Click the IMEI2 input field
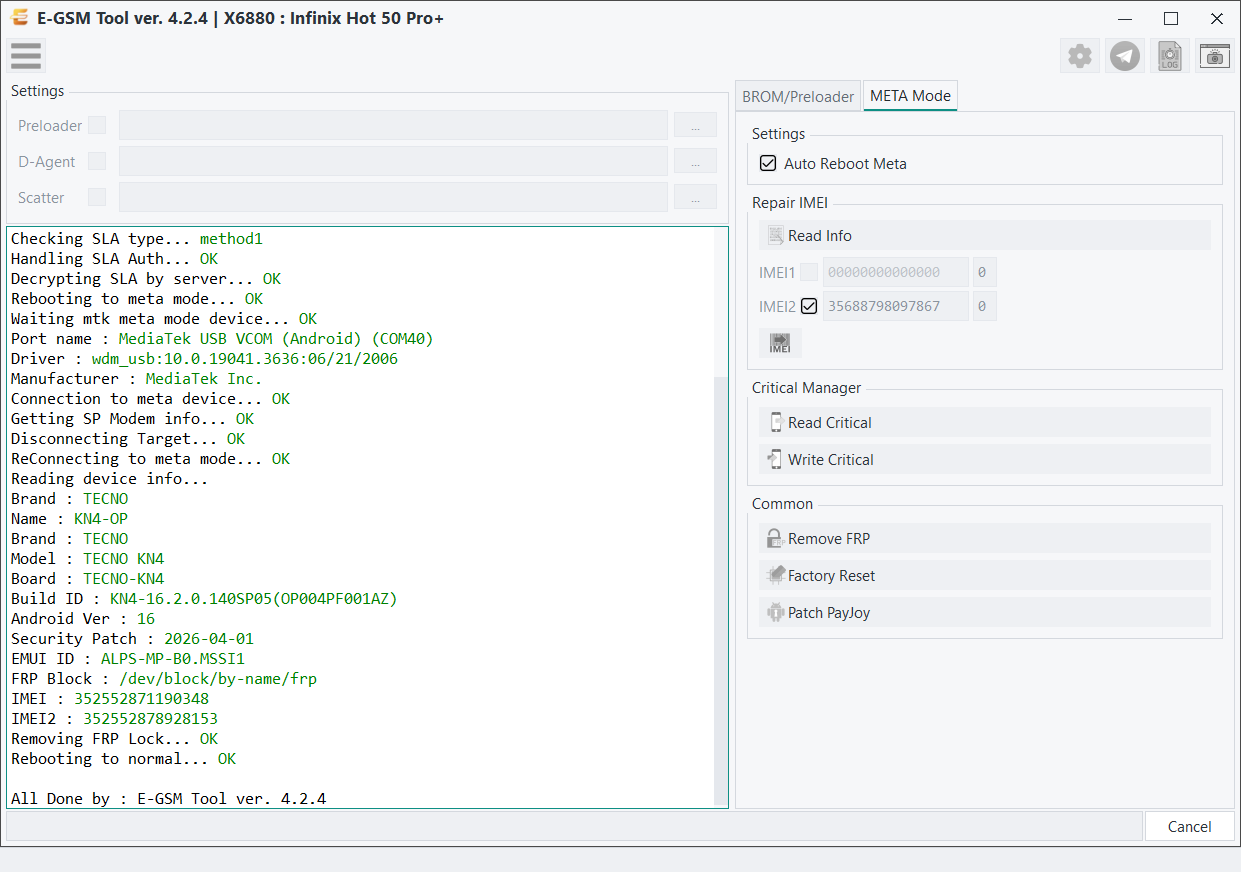This screenshot has height=872, width=1241. pos(896,306)
